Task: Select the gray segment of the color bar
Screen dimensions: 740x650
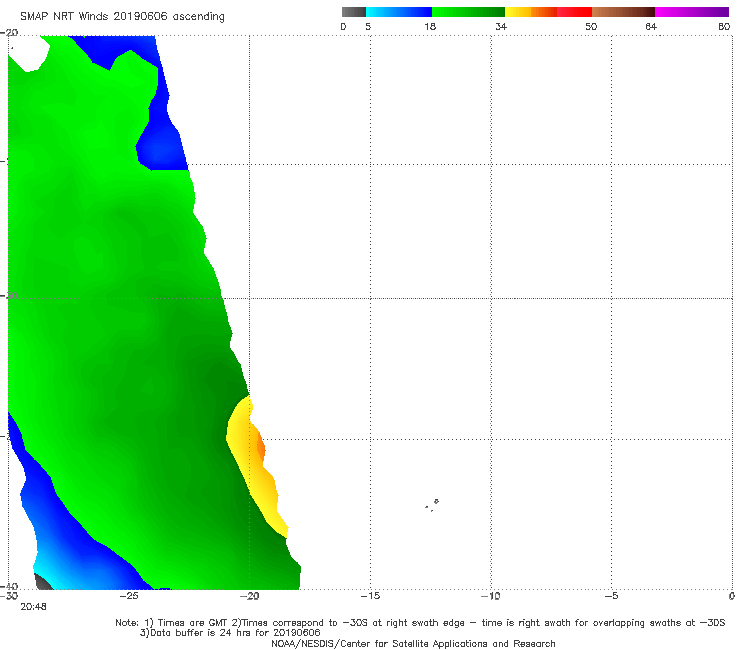Action: click(353, 12)
